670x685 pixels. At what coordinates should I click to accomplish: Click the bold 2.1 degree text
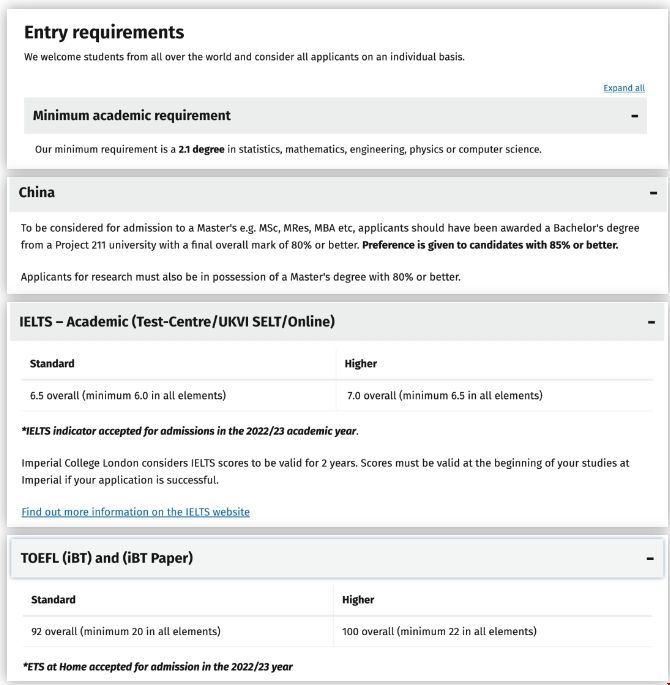(x=201, y=149)
